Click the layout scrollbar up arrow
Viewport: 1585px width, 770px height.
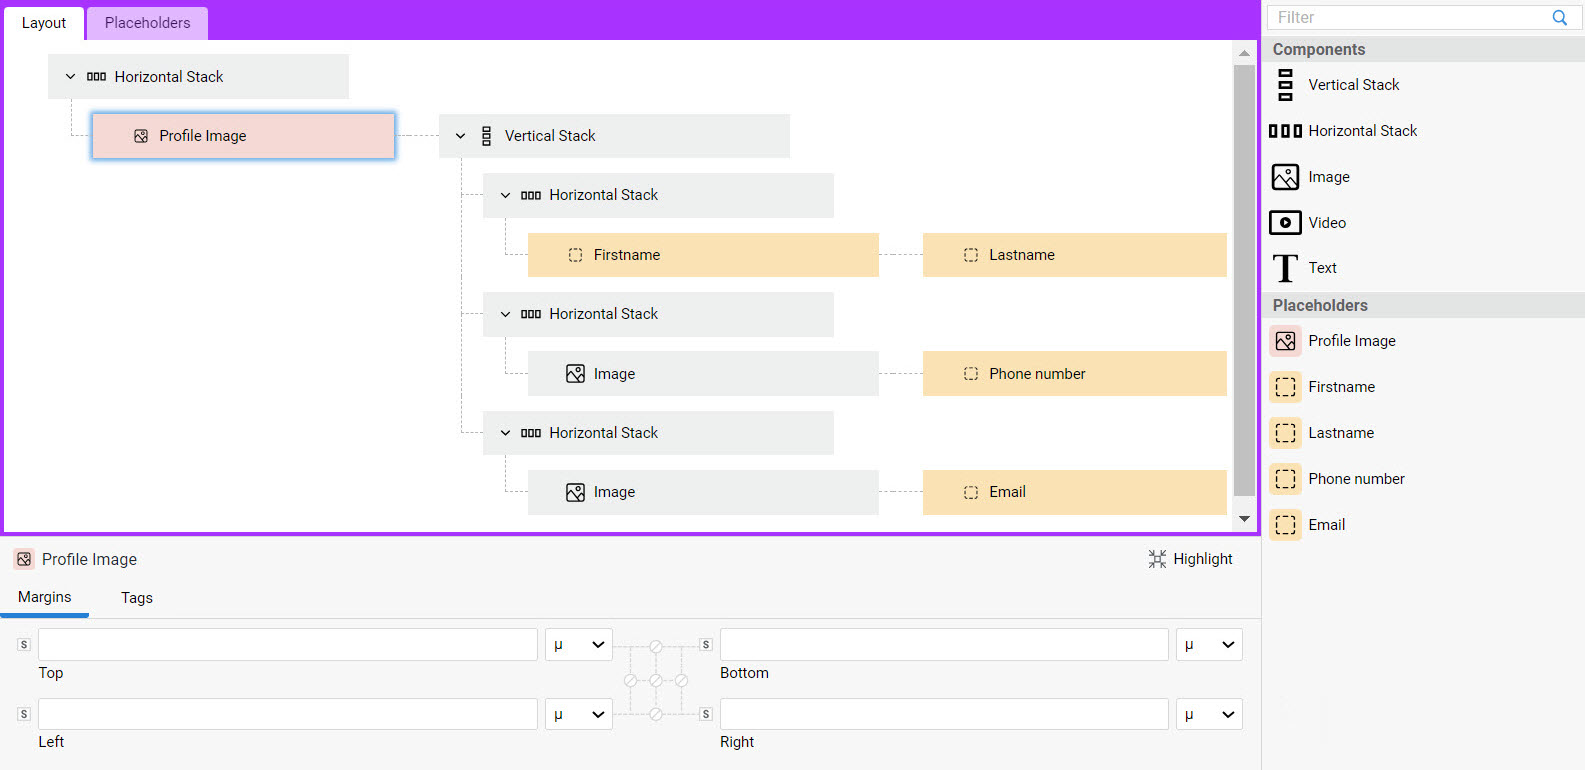pyautogui.click(x=1244, y=53)
